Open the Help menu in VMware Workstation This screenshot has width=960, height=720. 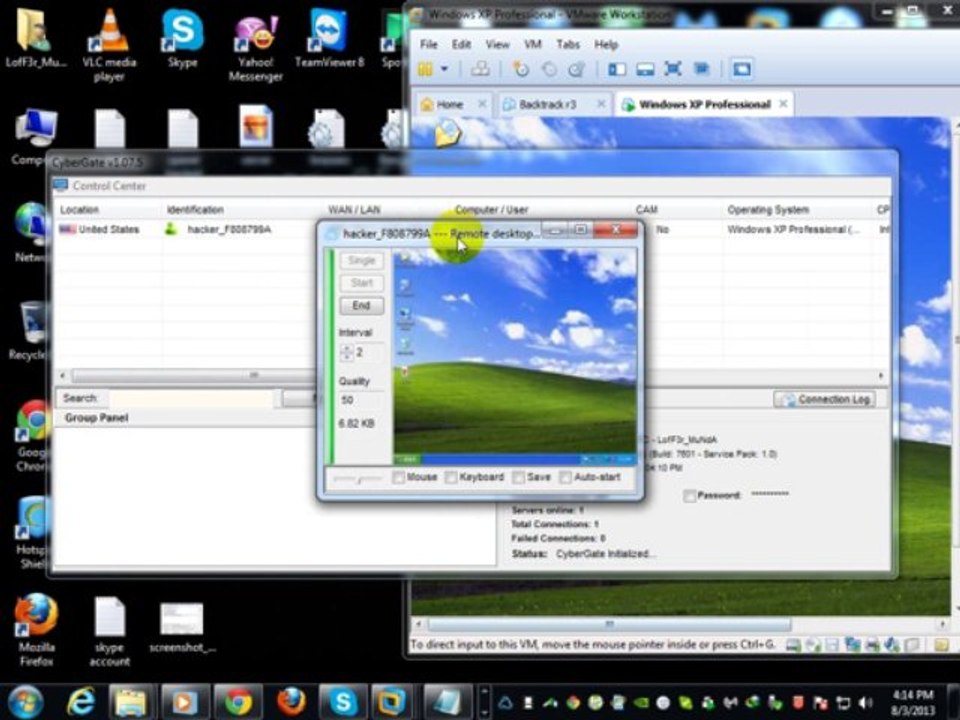pyautogui.click(x=606, y=45)
